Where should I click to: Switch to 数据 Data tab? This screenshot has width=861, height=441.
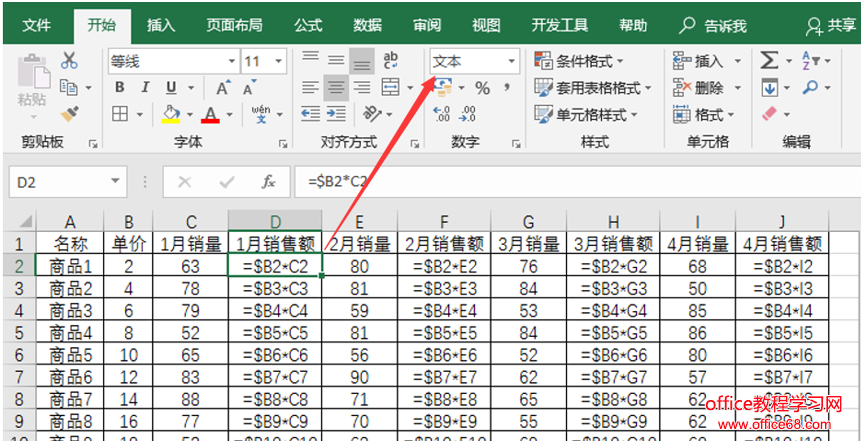[x=367, y=25]
